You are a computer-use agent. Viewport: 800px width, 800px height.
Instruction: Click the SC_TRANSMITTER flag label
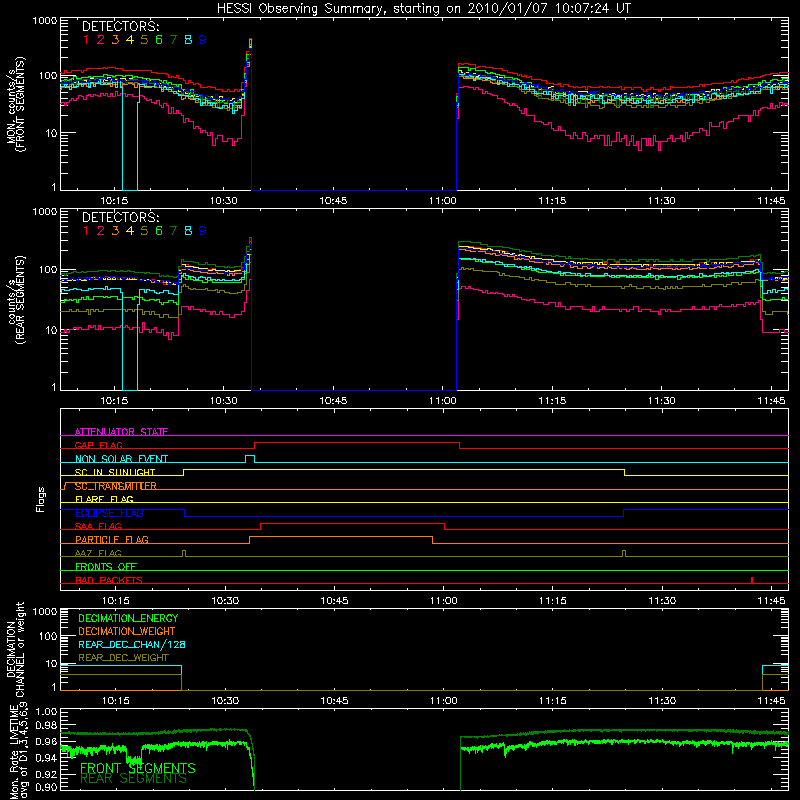click(116, 486)
